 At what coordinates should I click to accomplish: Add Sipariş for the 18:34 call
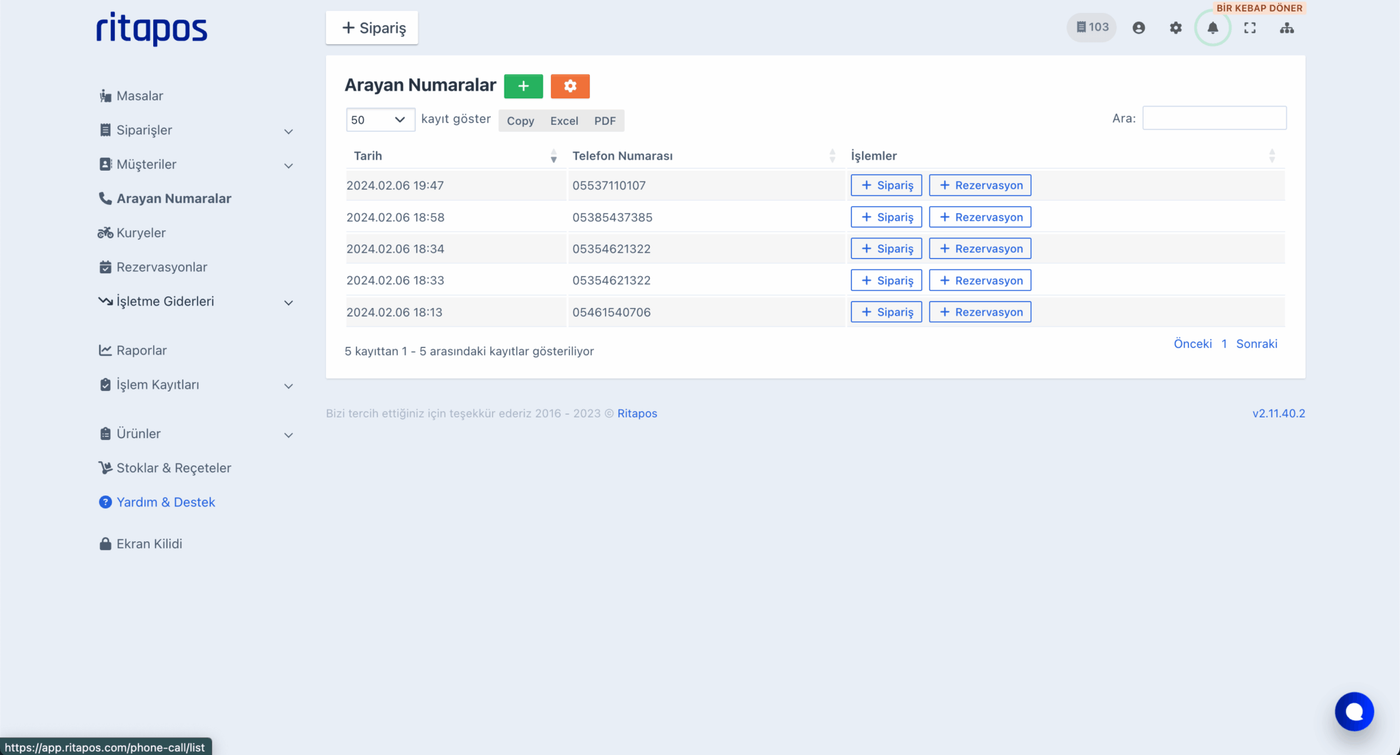click(886, 249)
